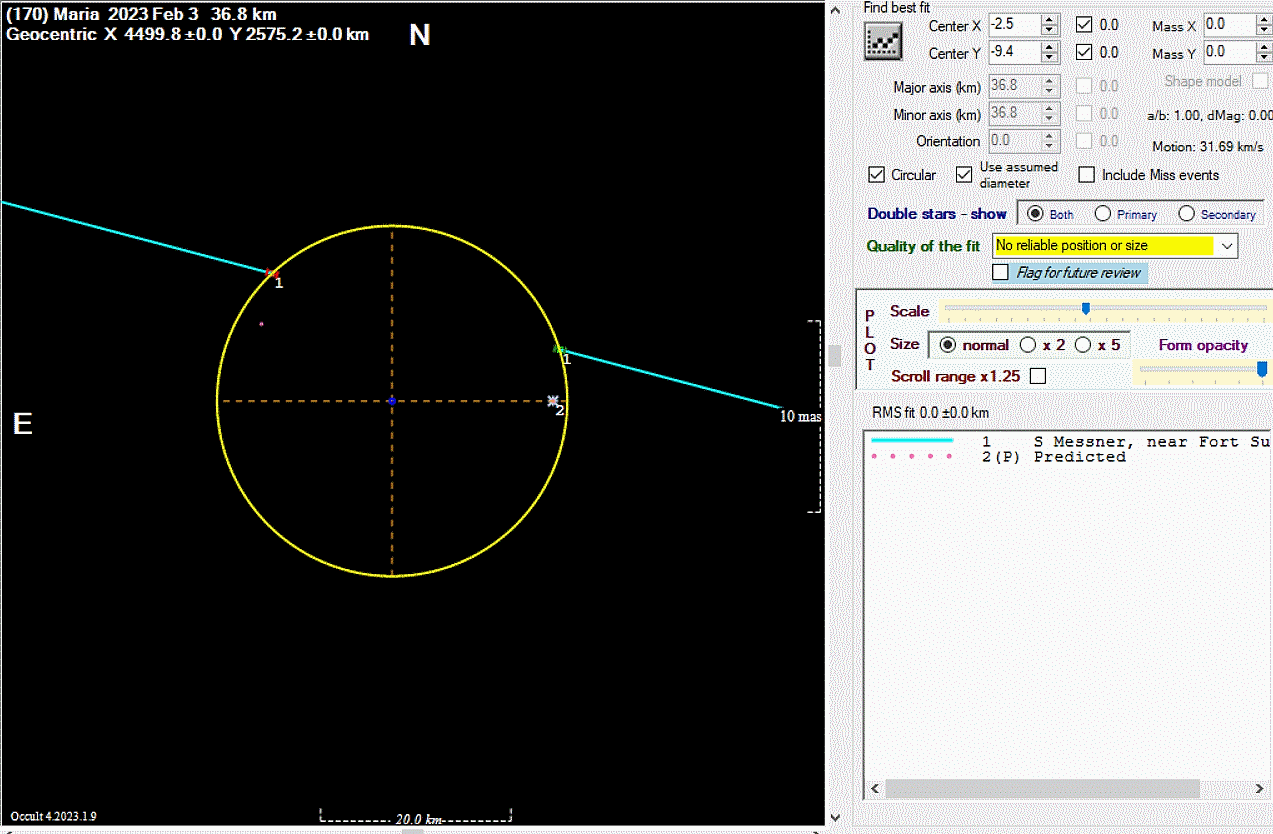Click the Mass X value field
The width and height of the screenshot is (1273, 834).
tap(1228, 25)
